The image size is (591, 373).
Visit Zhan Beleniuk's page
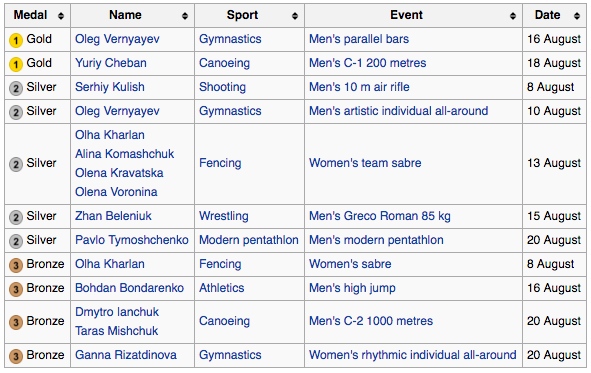[x=113, y=216]
